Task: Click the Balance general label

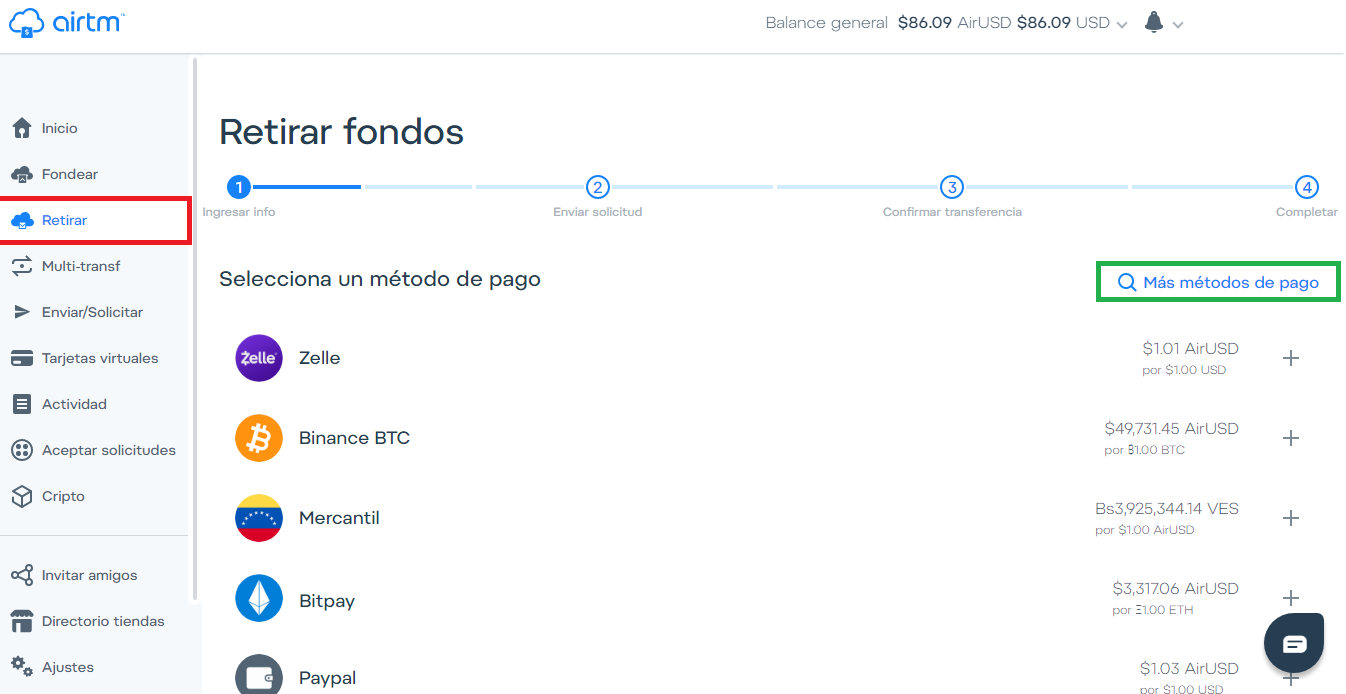Action: tap(826, 23)
